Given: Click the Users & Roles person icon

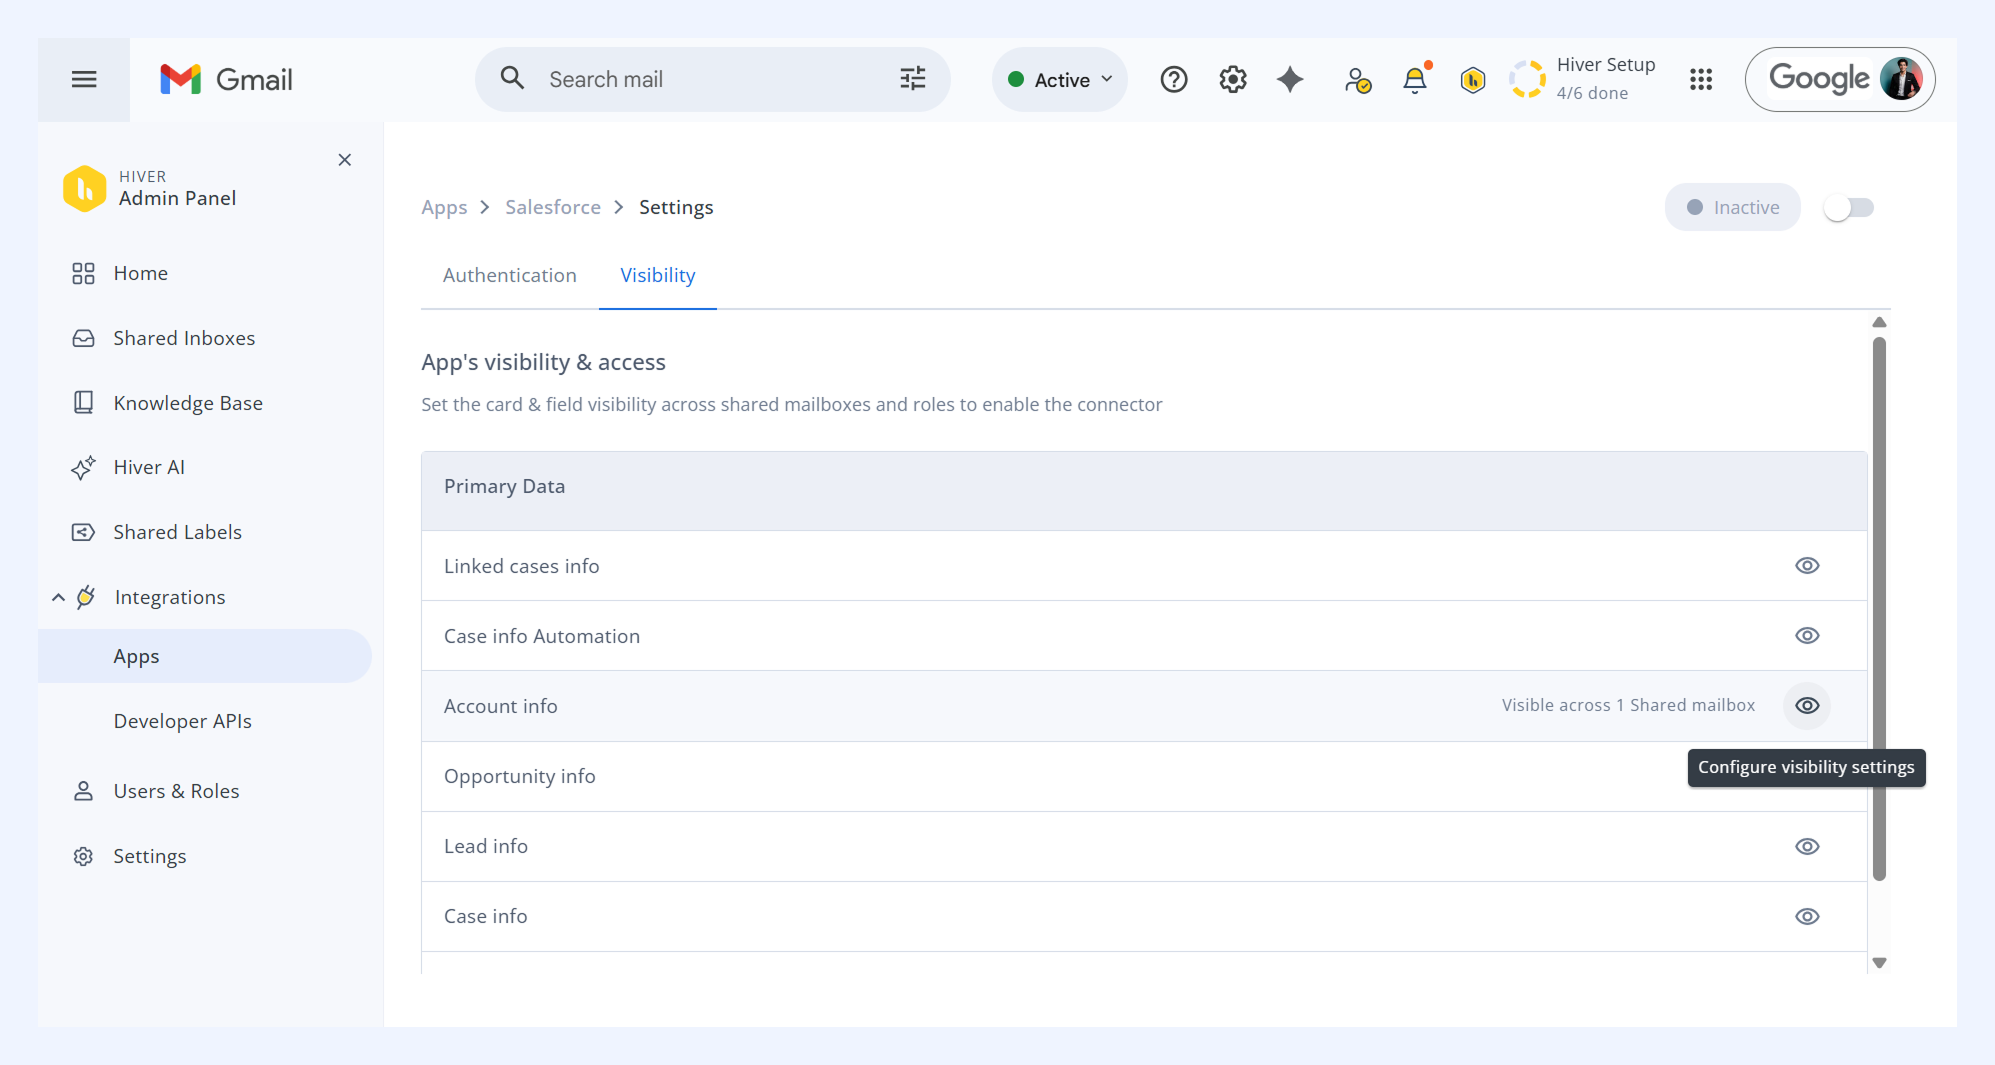Looking at the screenshot, I should pyautogui.click(x=83, y=791).
